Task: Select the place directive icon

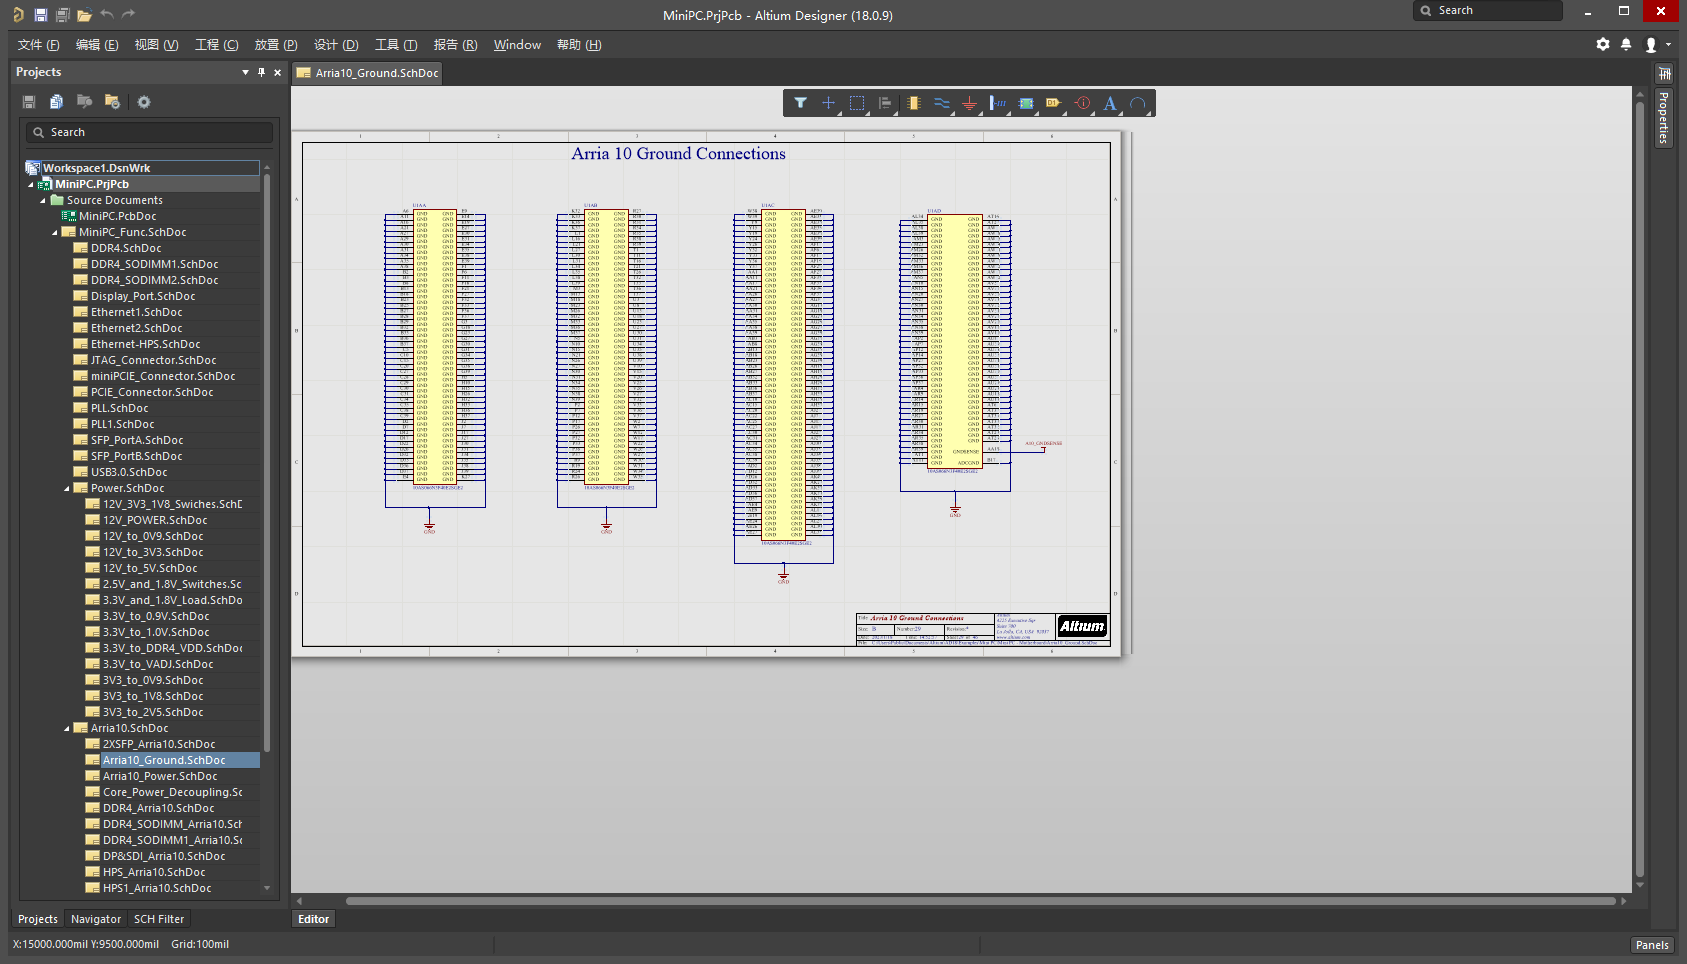Action: click(1082, 103)
